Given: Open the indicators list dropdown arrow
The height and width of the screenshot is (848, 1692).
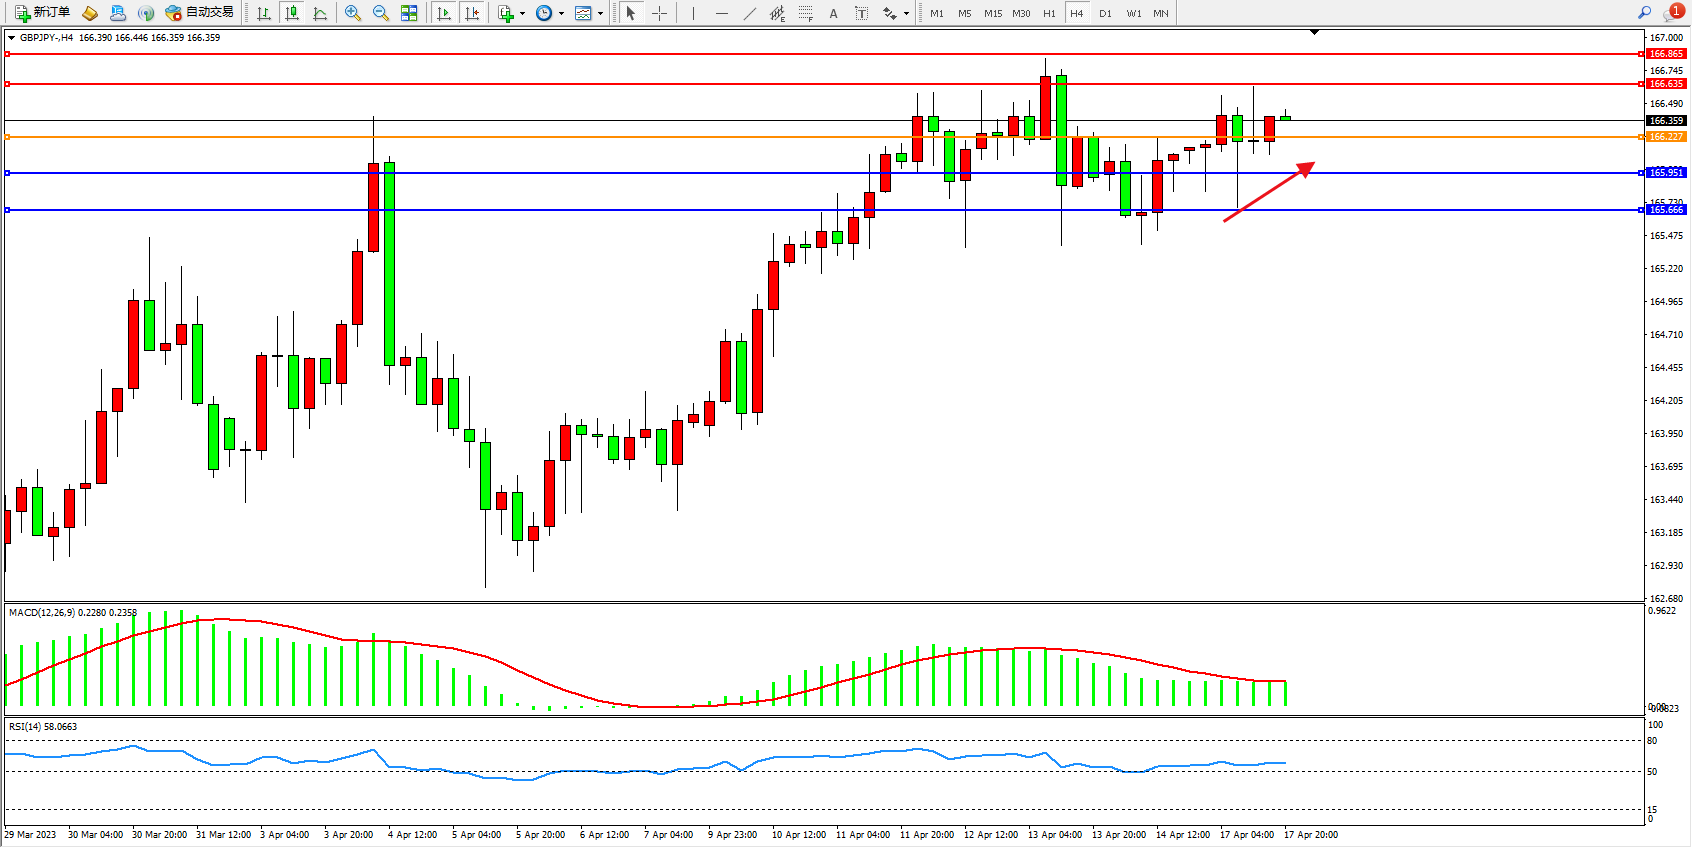Looking at the screenshot, I should (522, 14).
